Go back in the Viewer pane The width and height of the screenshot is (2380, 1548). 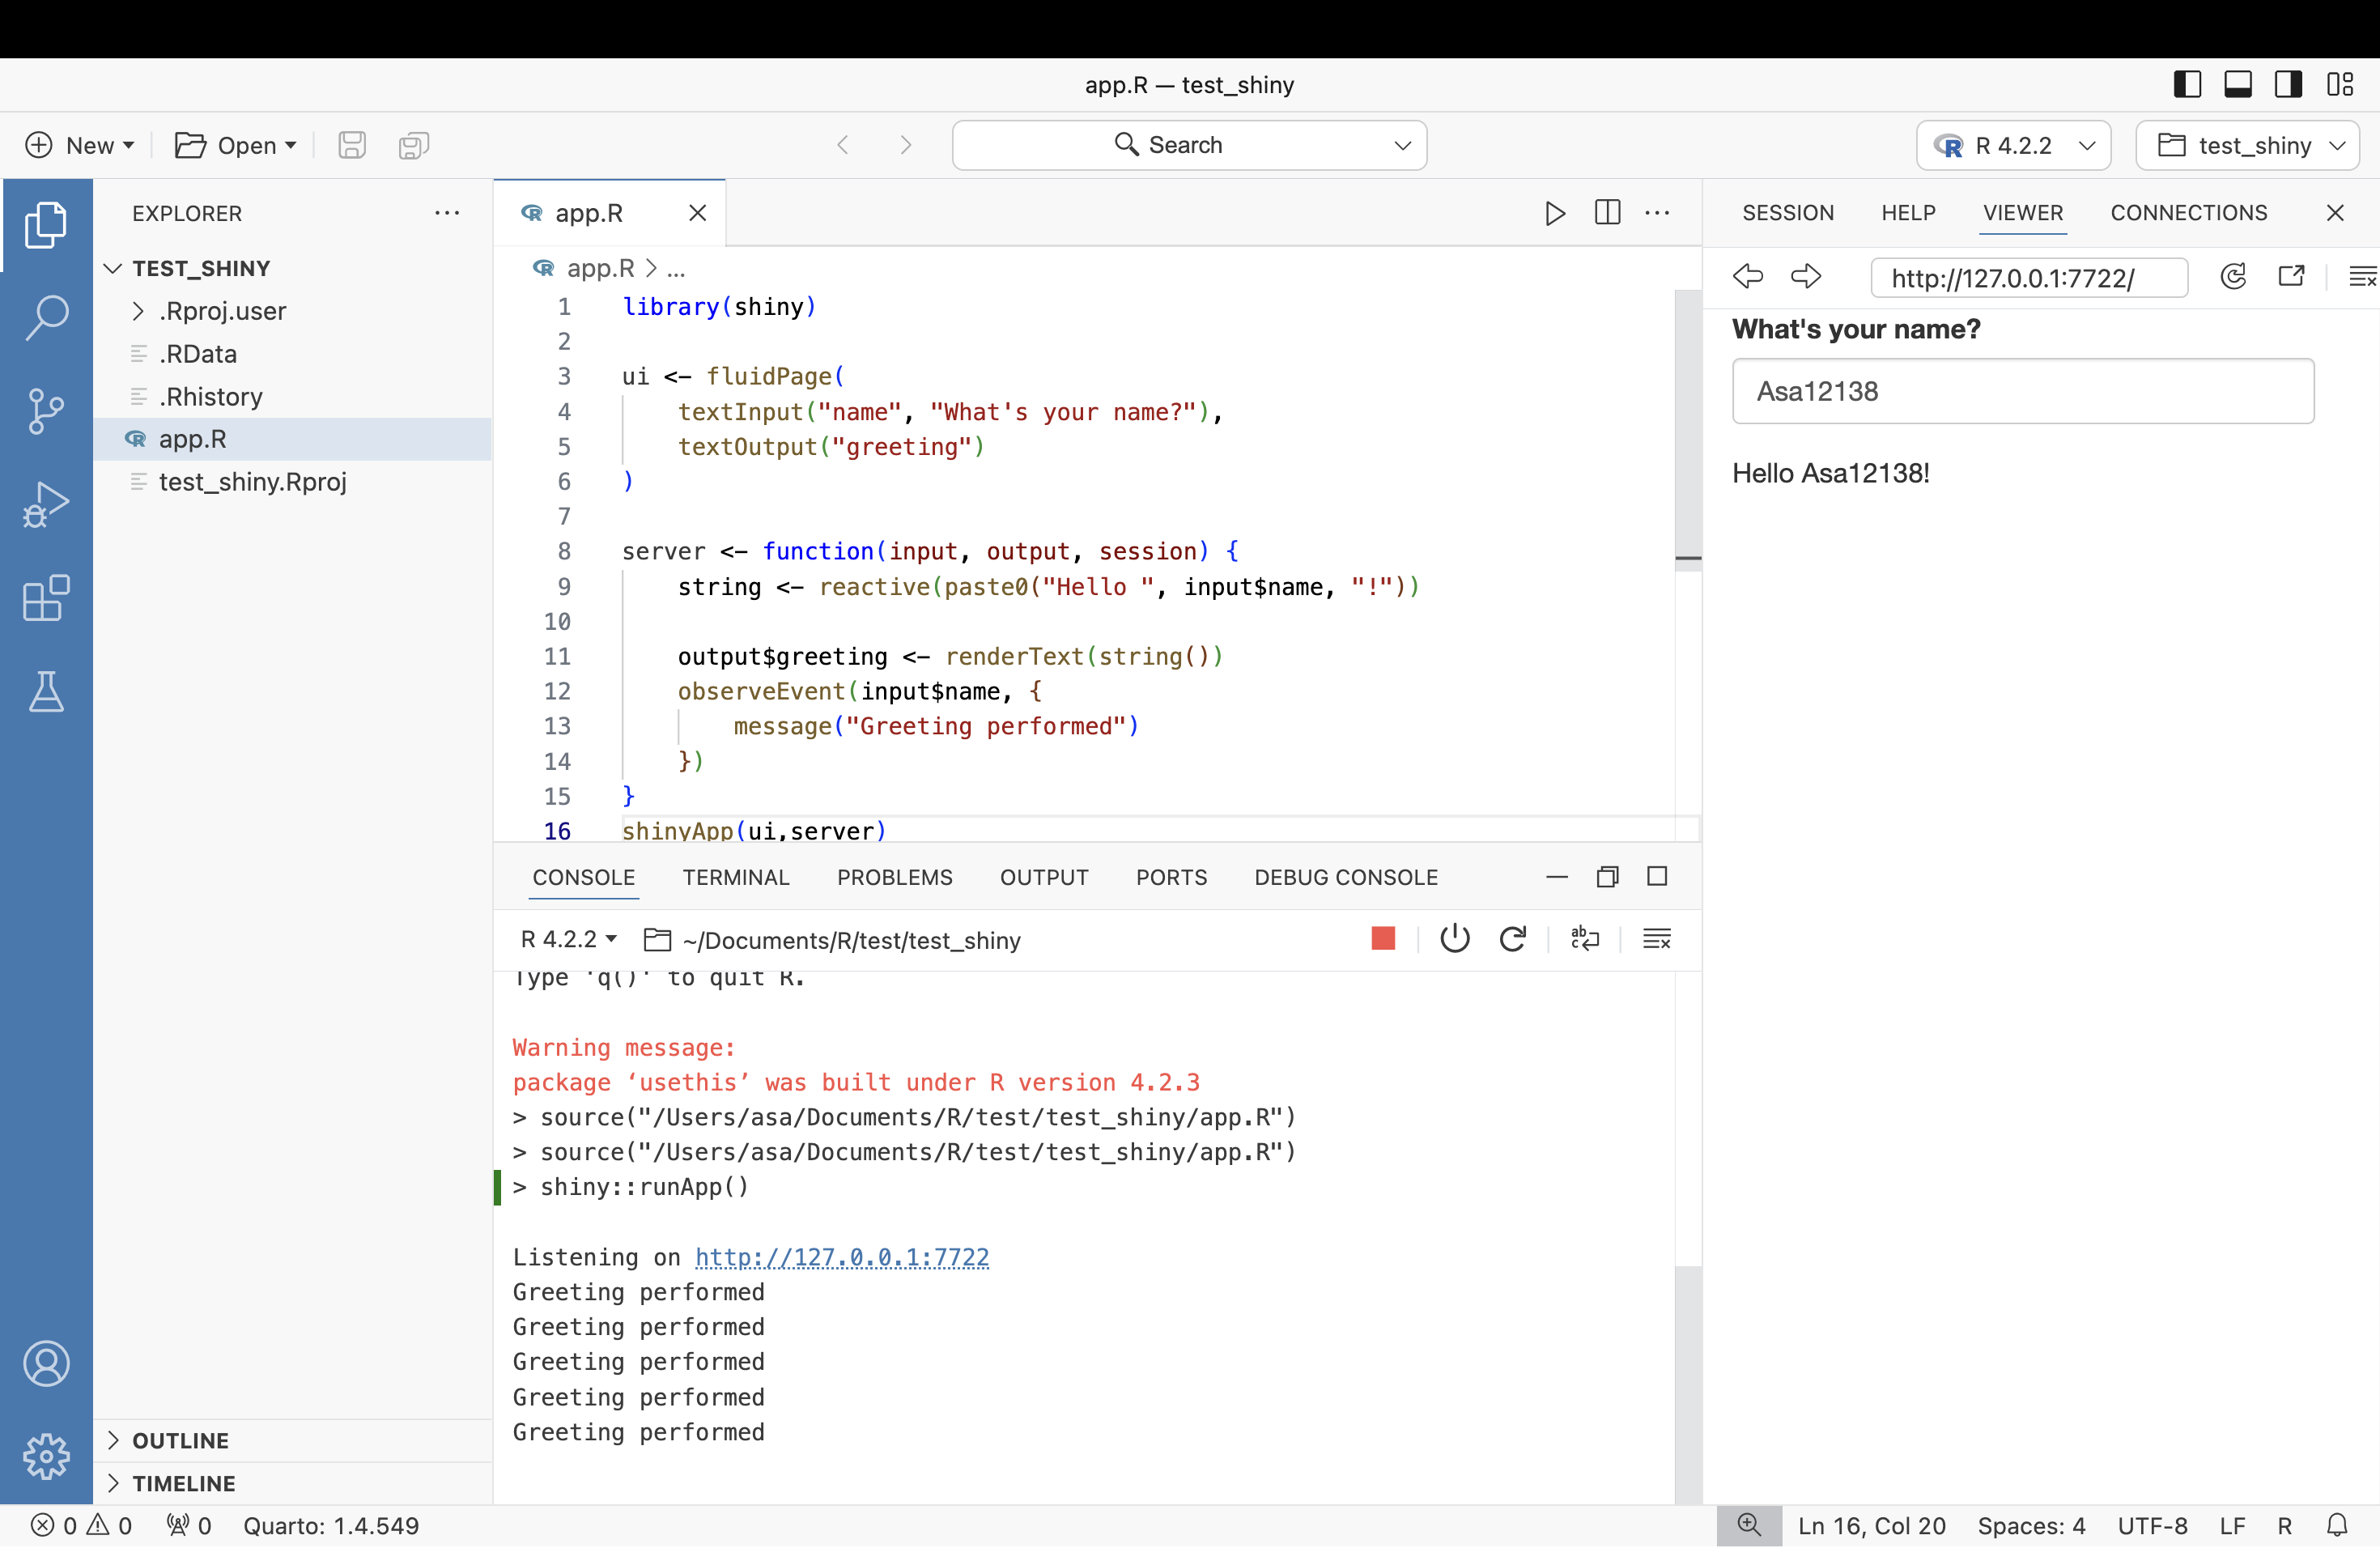pos(1747,276)
